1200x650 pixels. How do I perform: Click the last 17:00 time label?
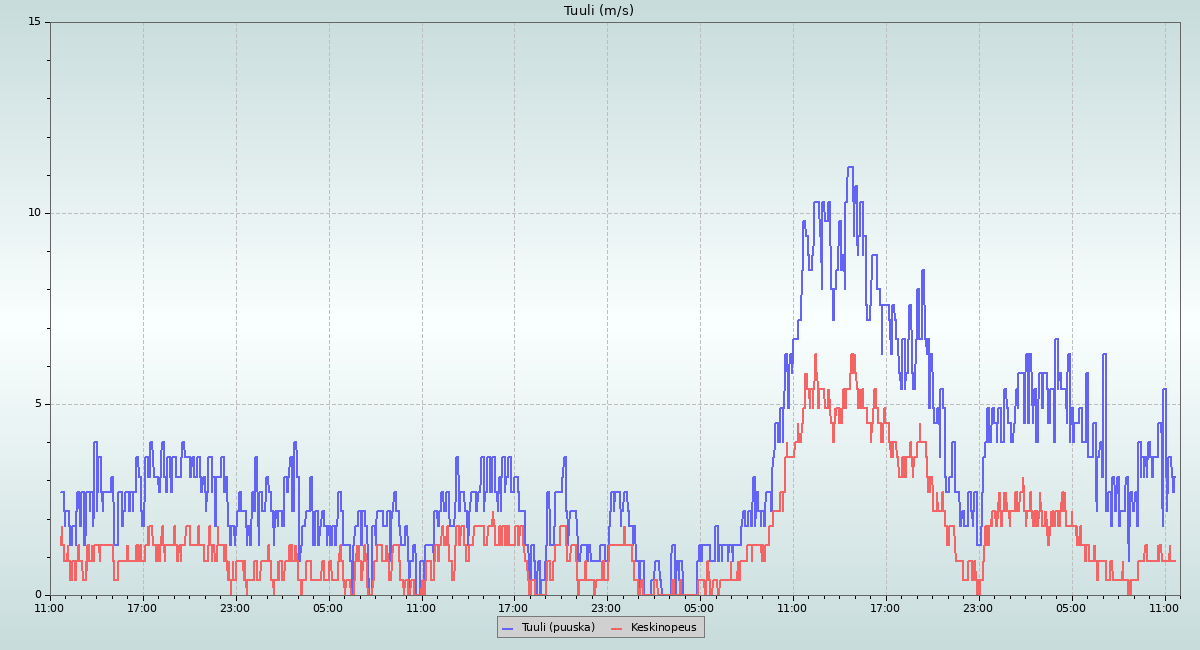tap(886, 608)
